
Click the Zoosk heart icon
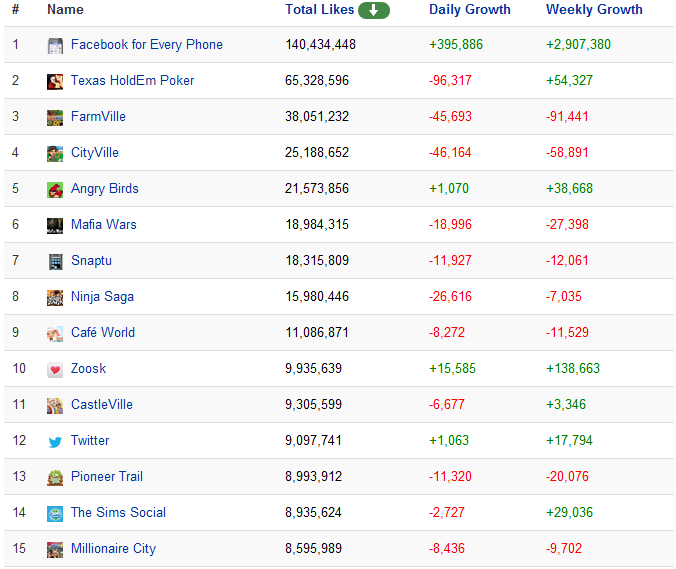point(55,369)
